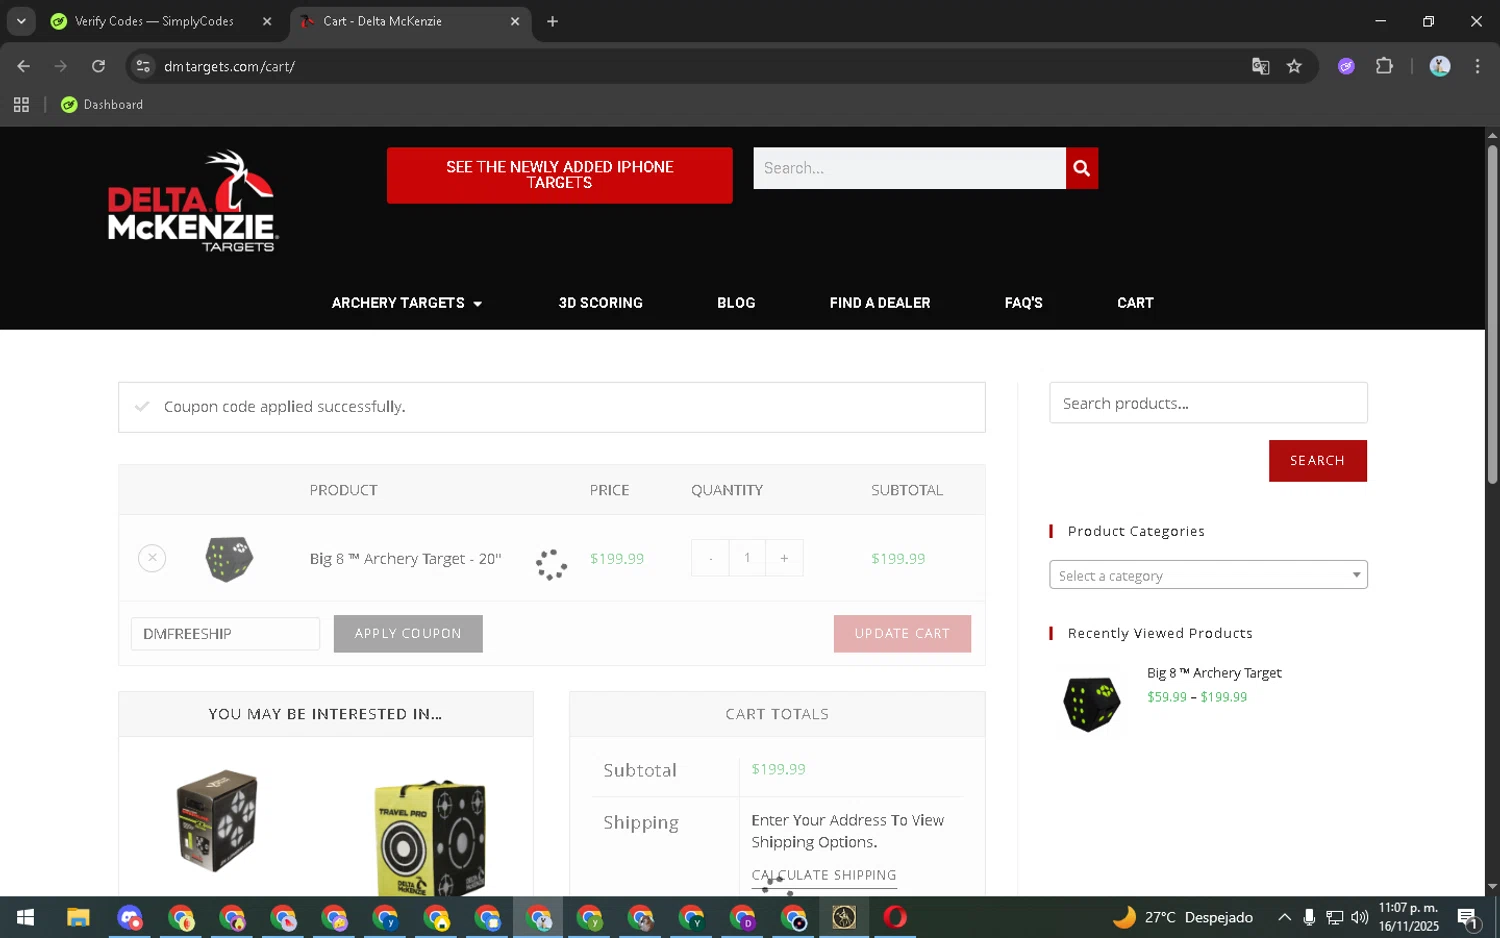Click the Big 8 target cart thumbnail
Screen dimensions: 1500x938
pyautogui.click(x=229, y=558)
